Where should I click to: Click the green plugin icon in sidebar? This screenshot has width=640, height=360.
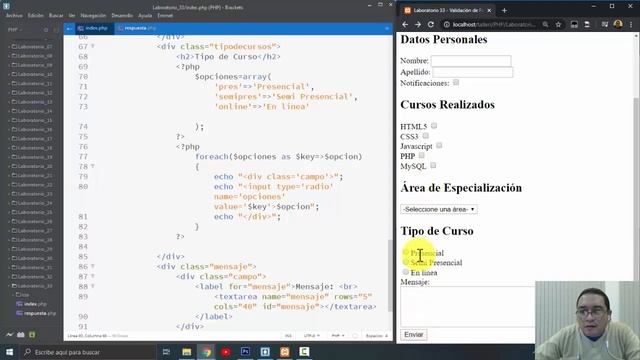pyautogui.click(x=32, y=335)
